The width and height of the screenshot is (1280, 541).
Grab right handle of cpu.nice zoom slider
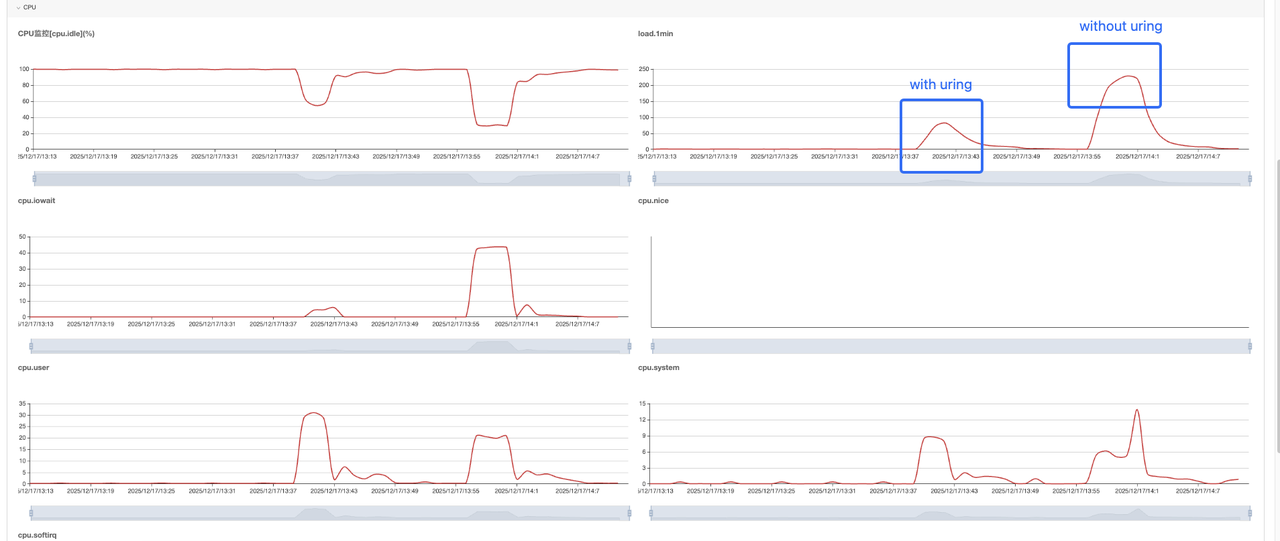(1250, 345)
